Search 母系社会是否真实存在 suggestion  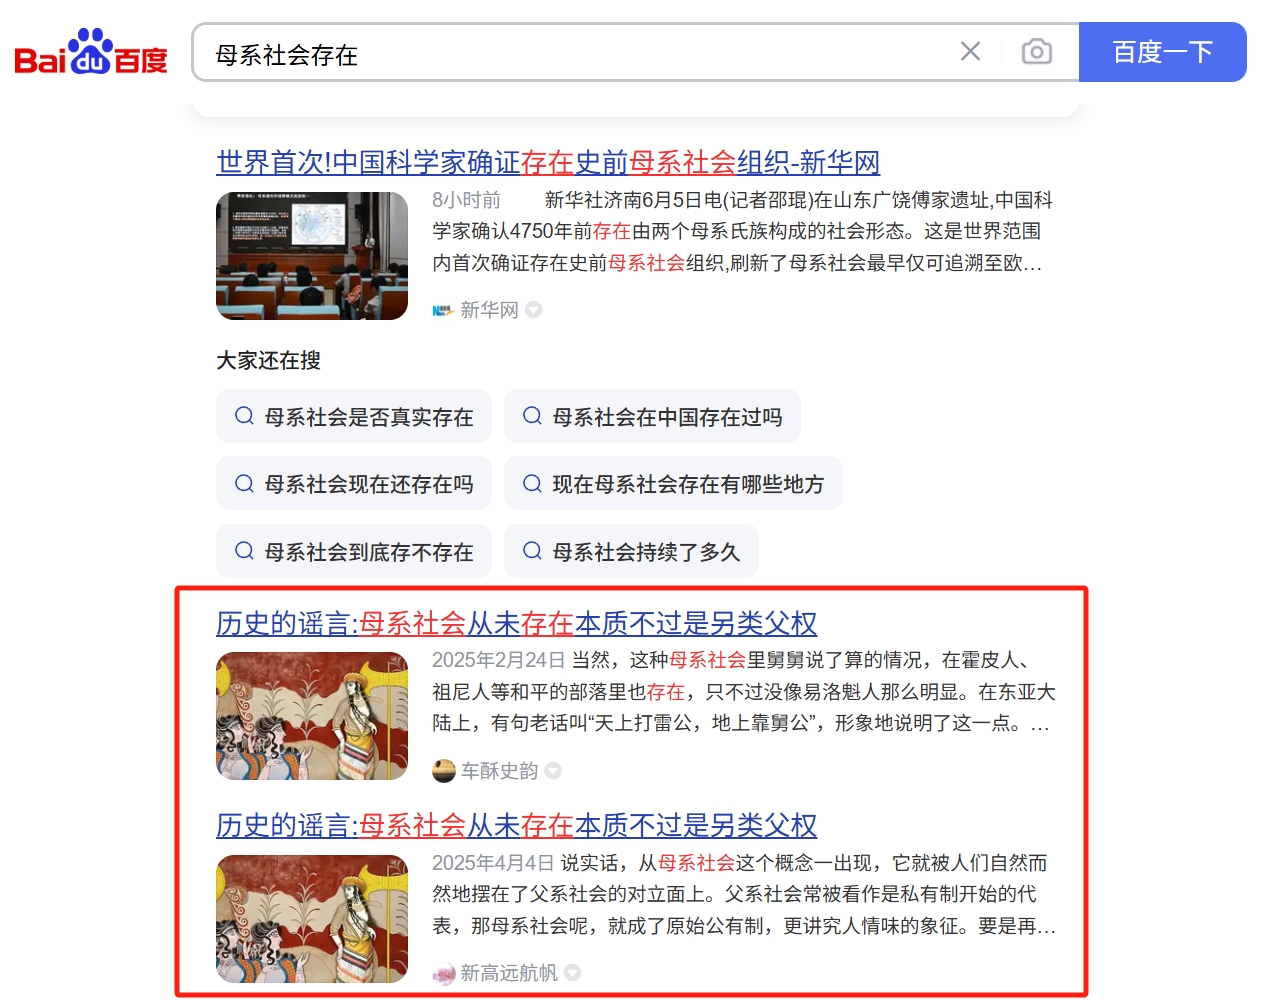(354, 416)
